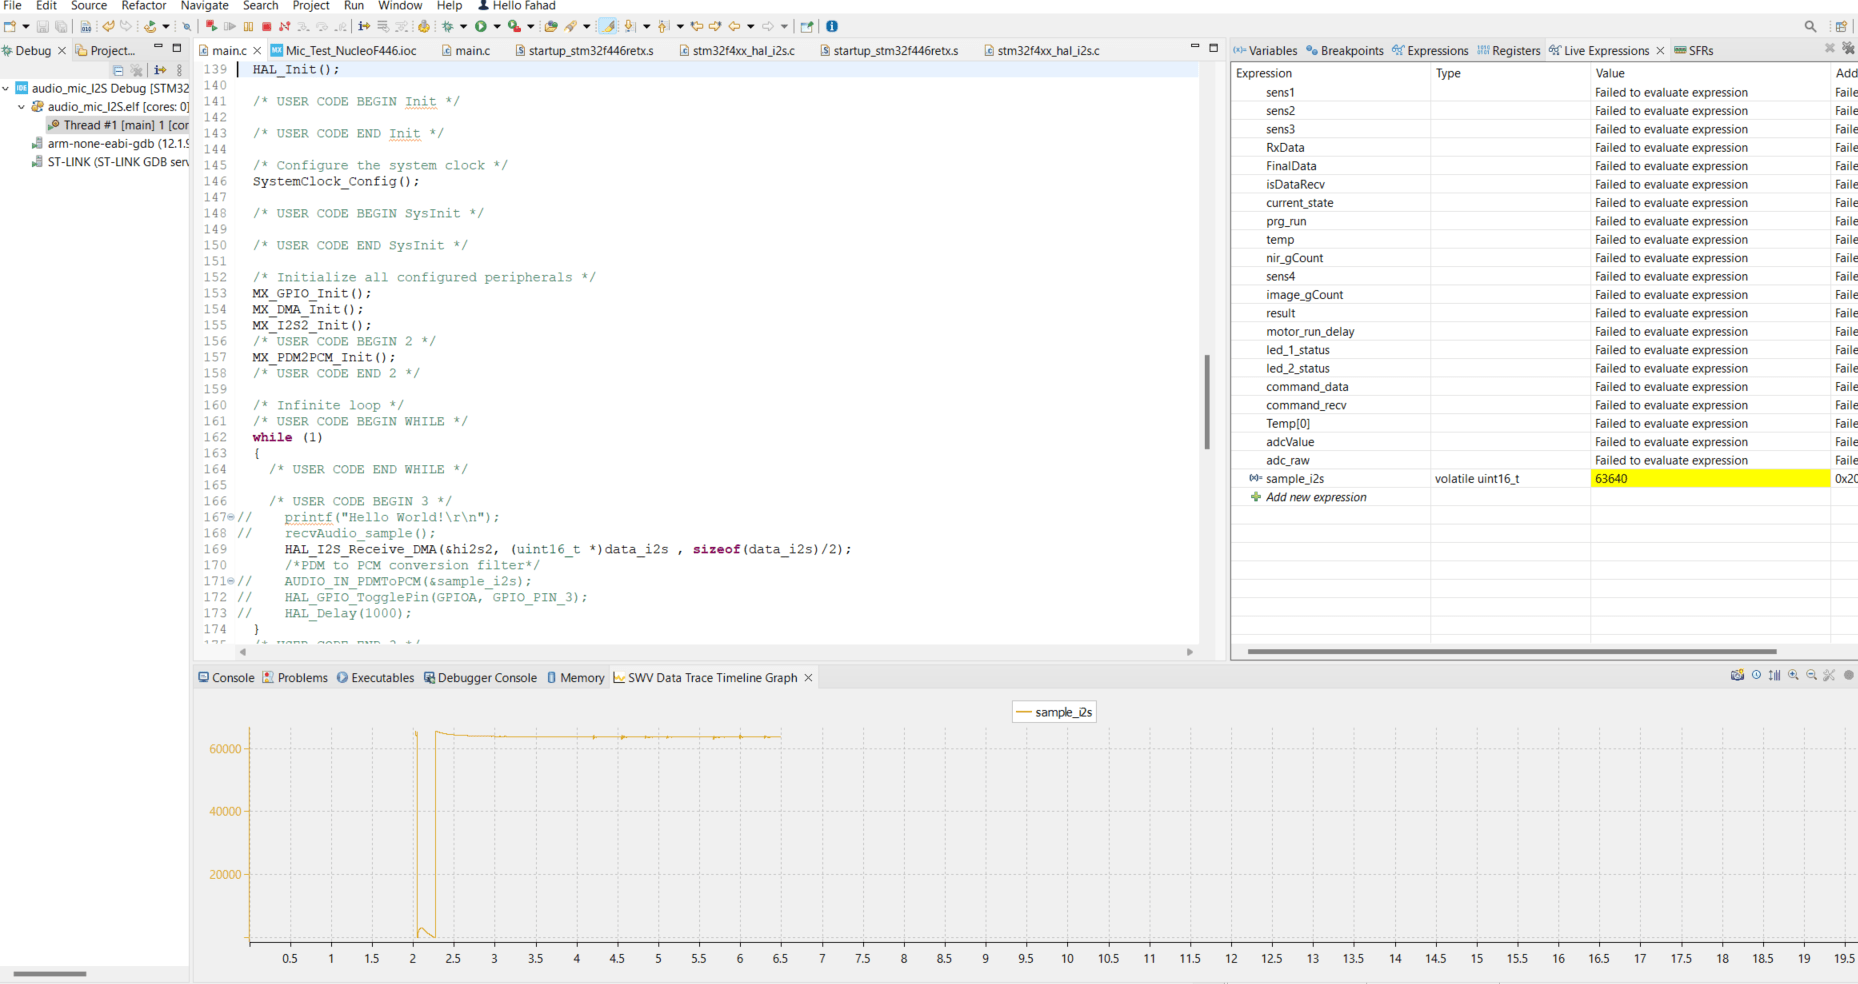Image resolution: width=1858 pixels, height=984 pixels.
Task: Open SWV trace configuration with the screwdriver icon
Action: 1830,675
